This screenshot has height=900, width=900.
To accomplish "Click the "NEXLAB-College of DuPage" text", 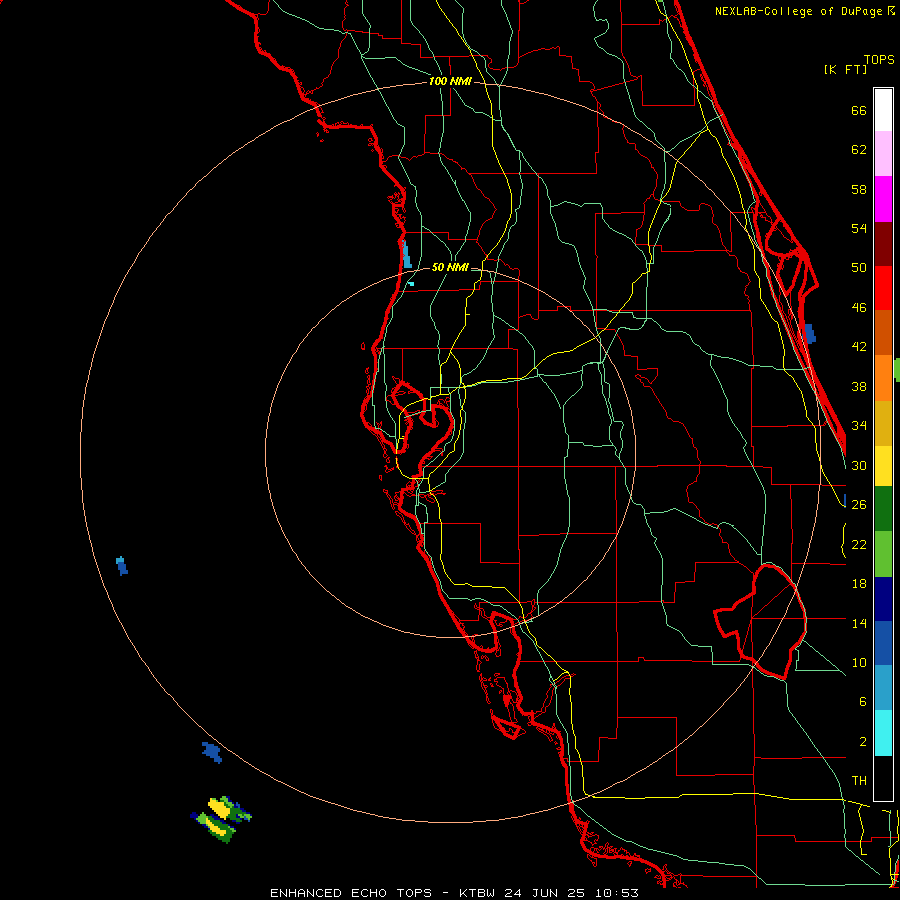I will point(799,11).
